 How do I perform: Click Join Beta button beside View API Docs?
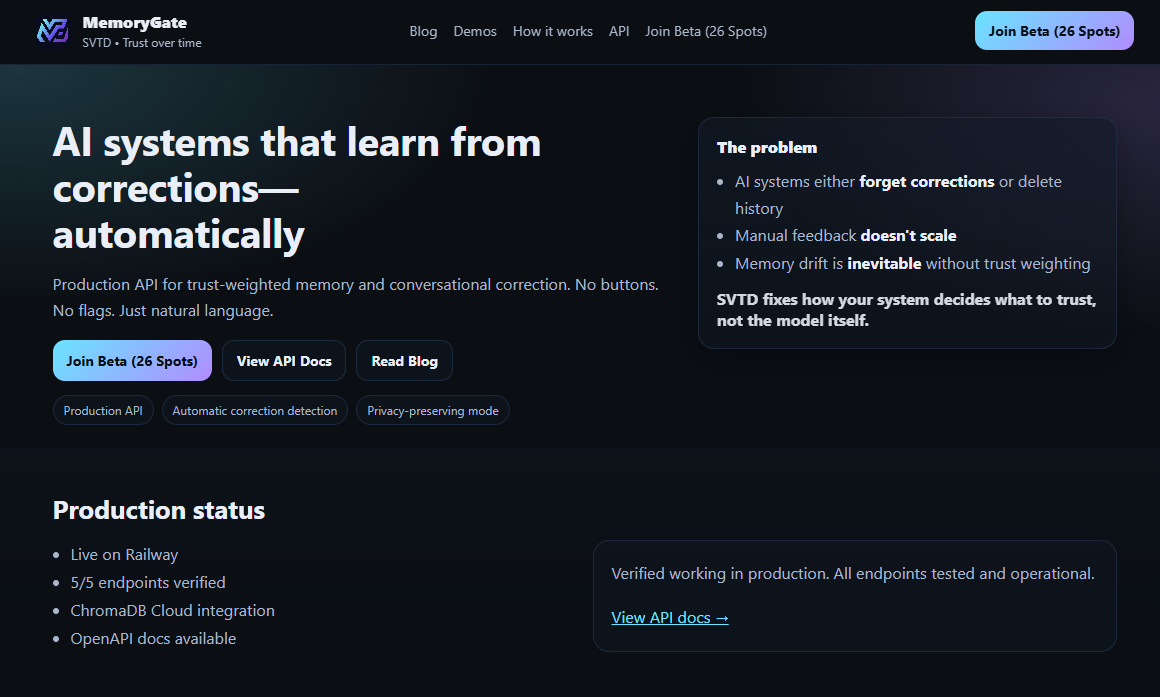(132, 361)
